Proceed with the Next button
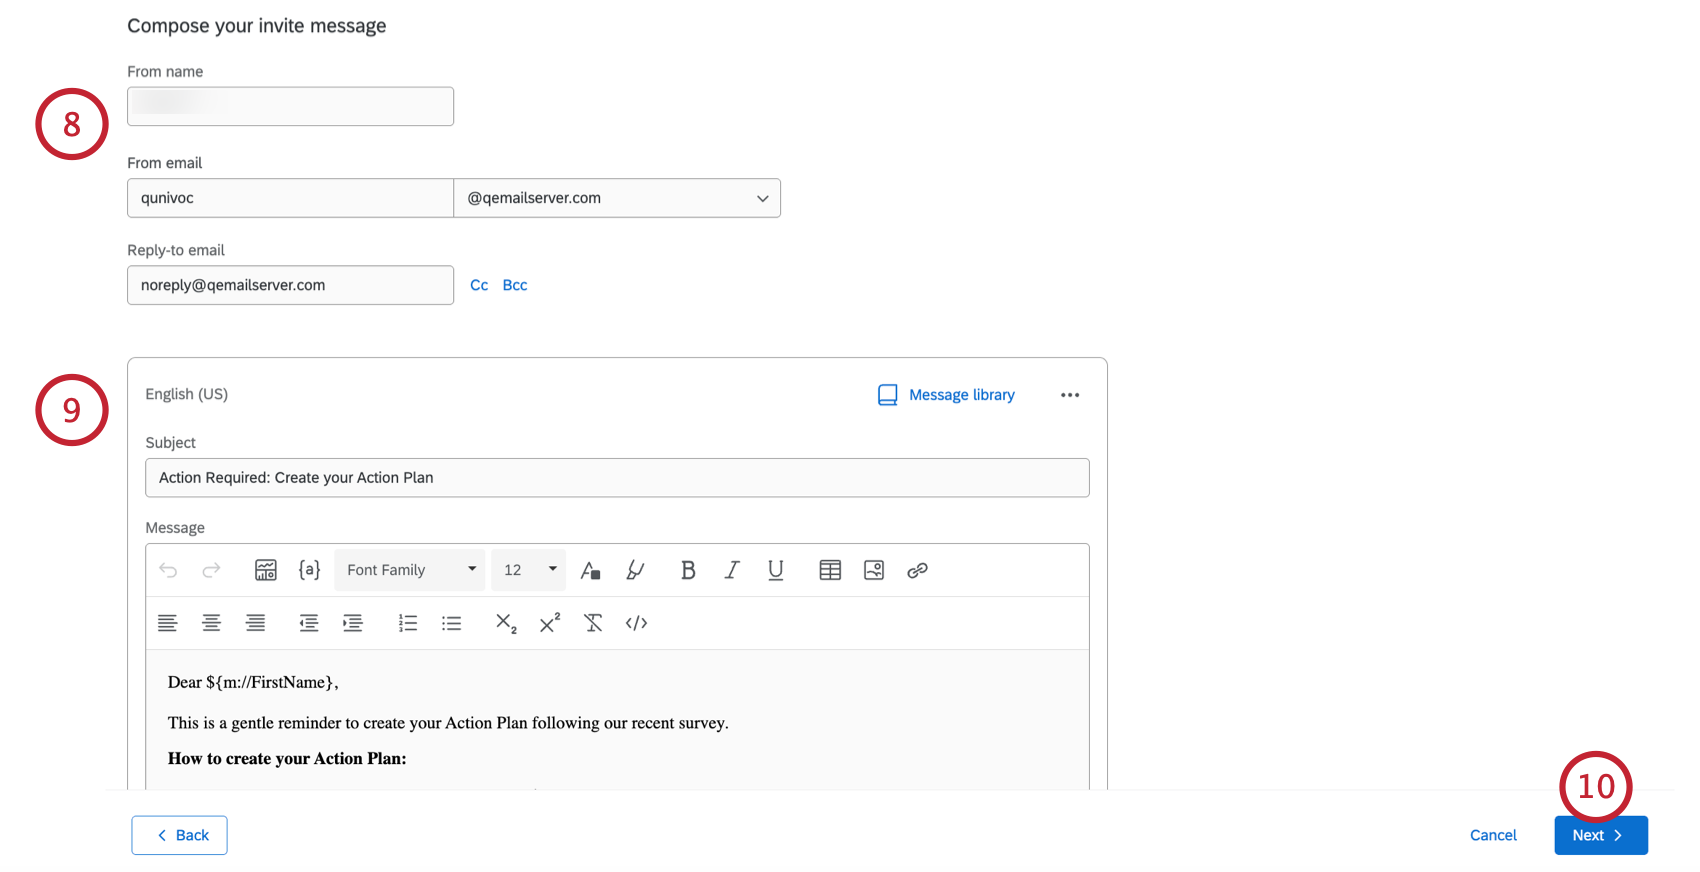The image size is (1700, 872). [1601, 835]
